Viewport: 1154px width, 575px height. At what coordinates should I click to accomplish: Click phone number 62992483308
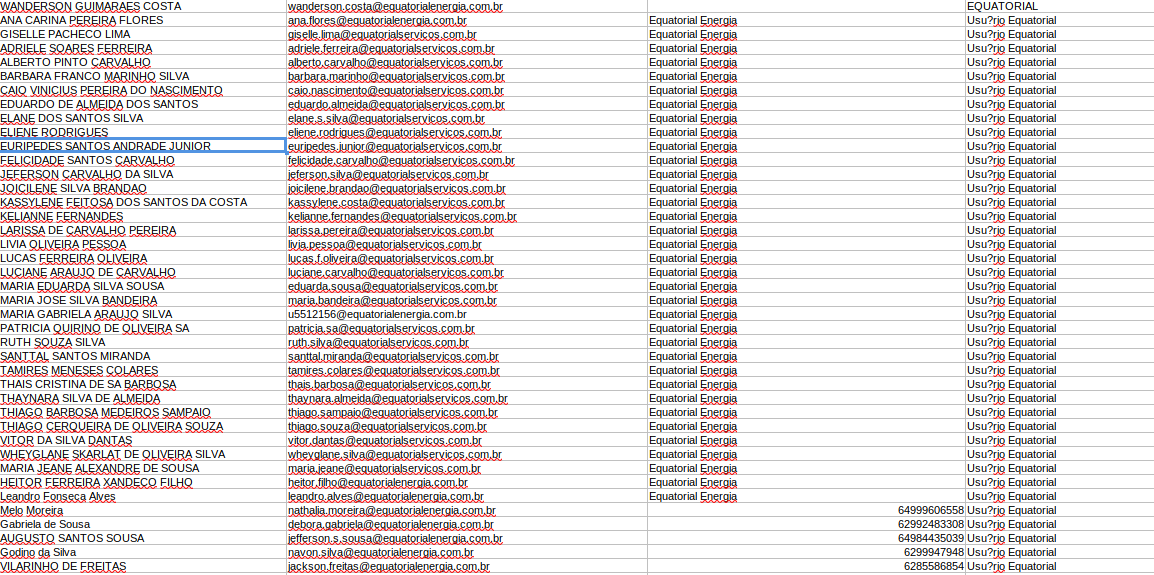930,524
